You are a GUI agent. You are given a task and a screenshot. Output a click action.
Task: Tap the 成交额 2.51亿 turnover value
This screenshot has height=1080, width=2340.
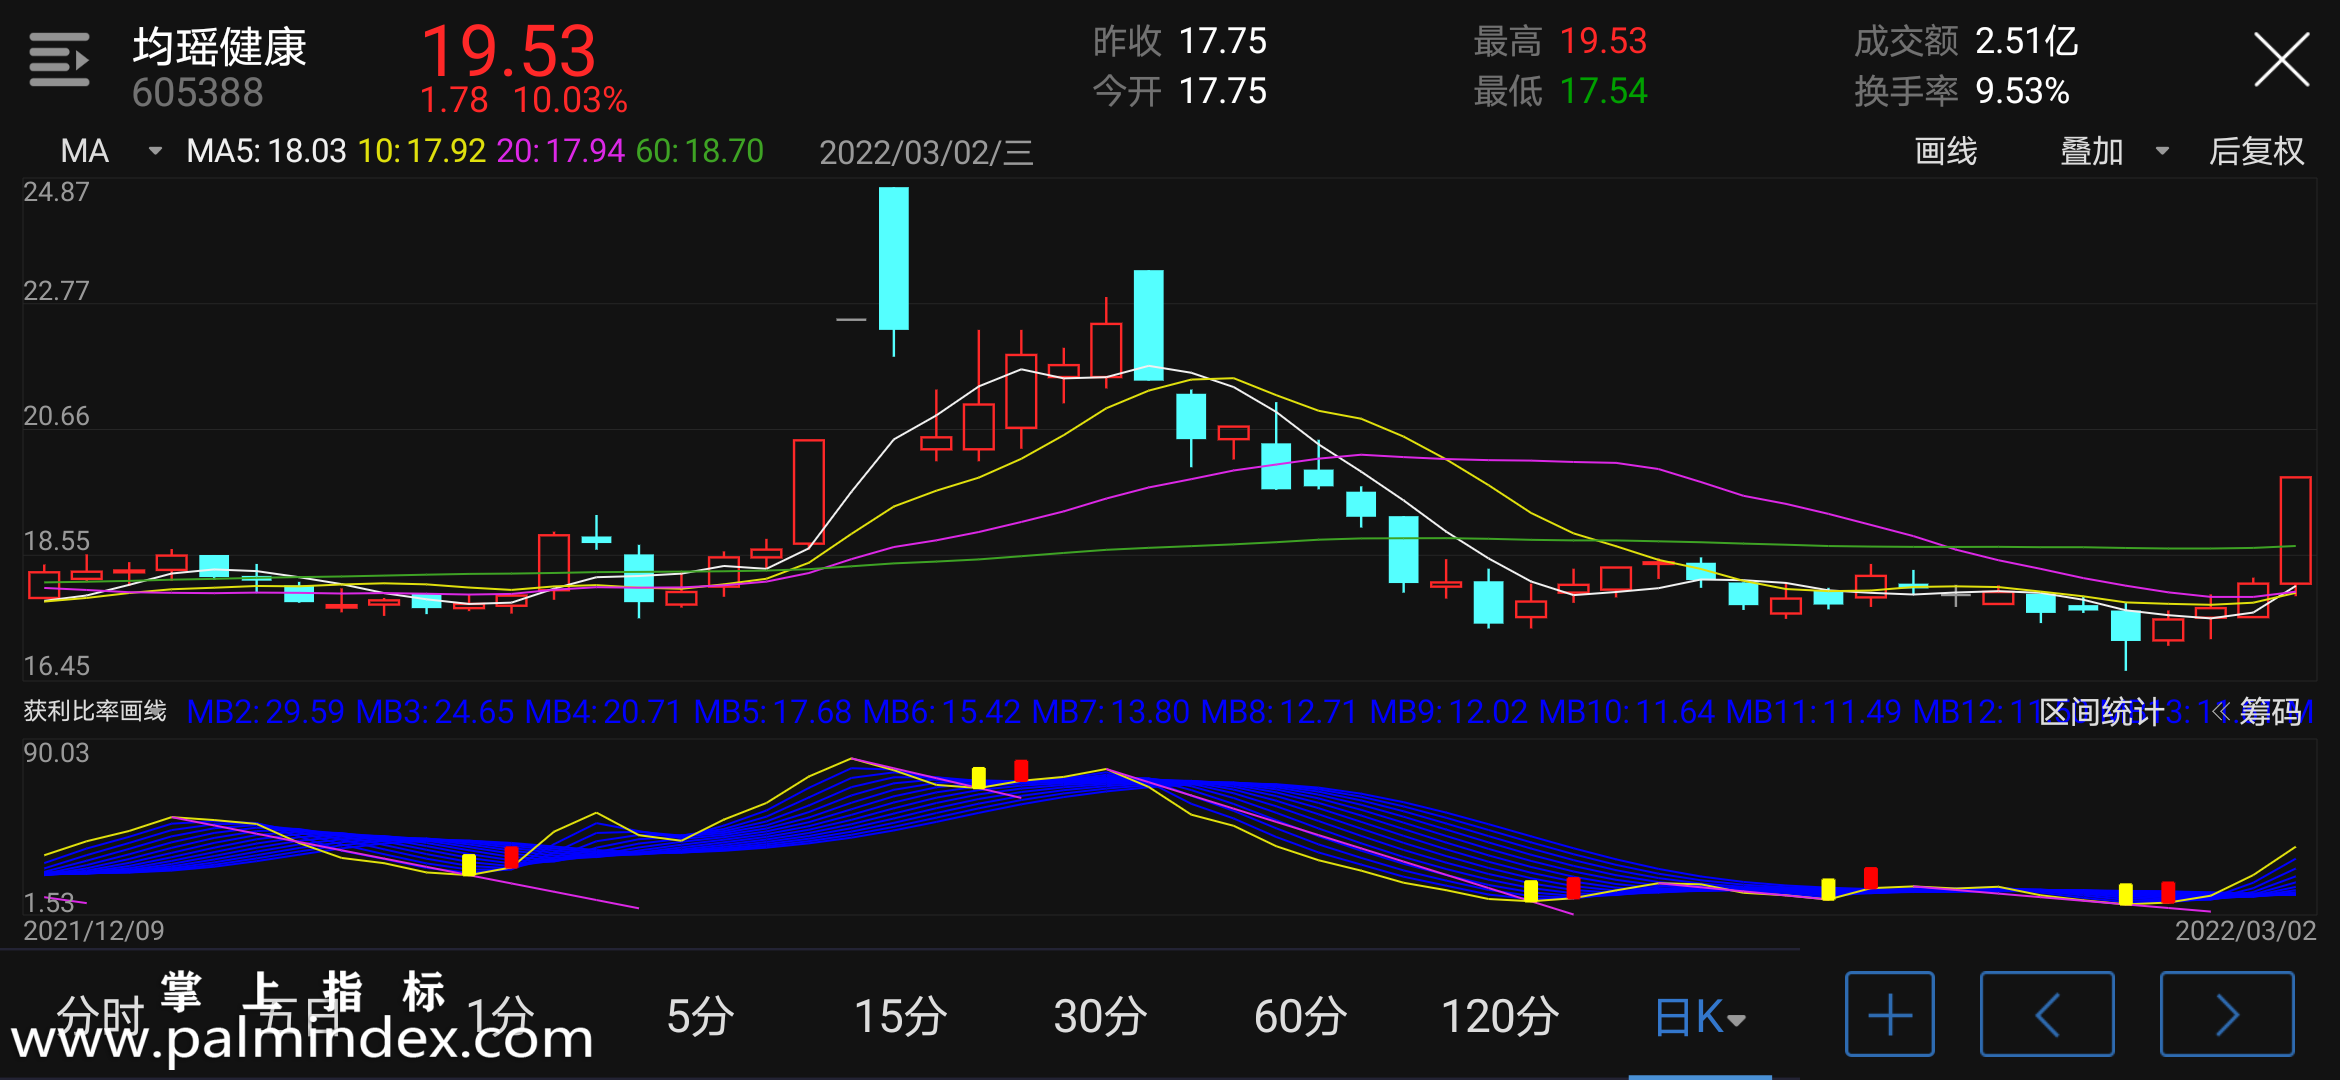[1966, 42]
